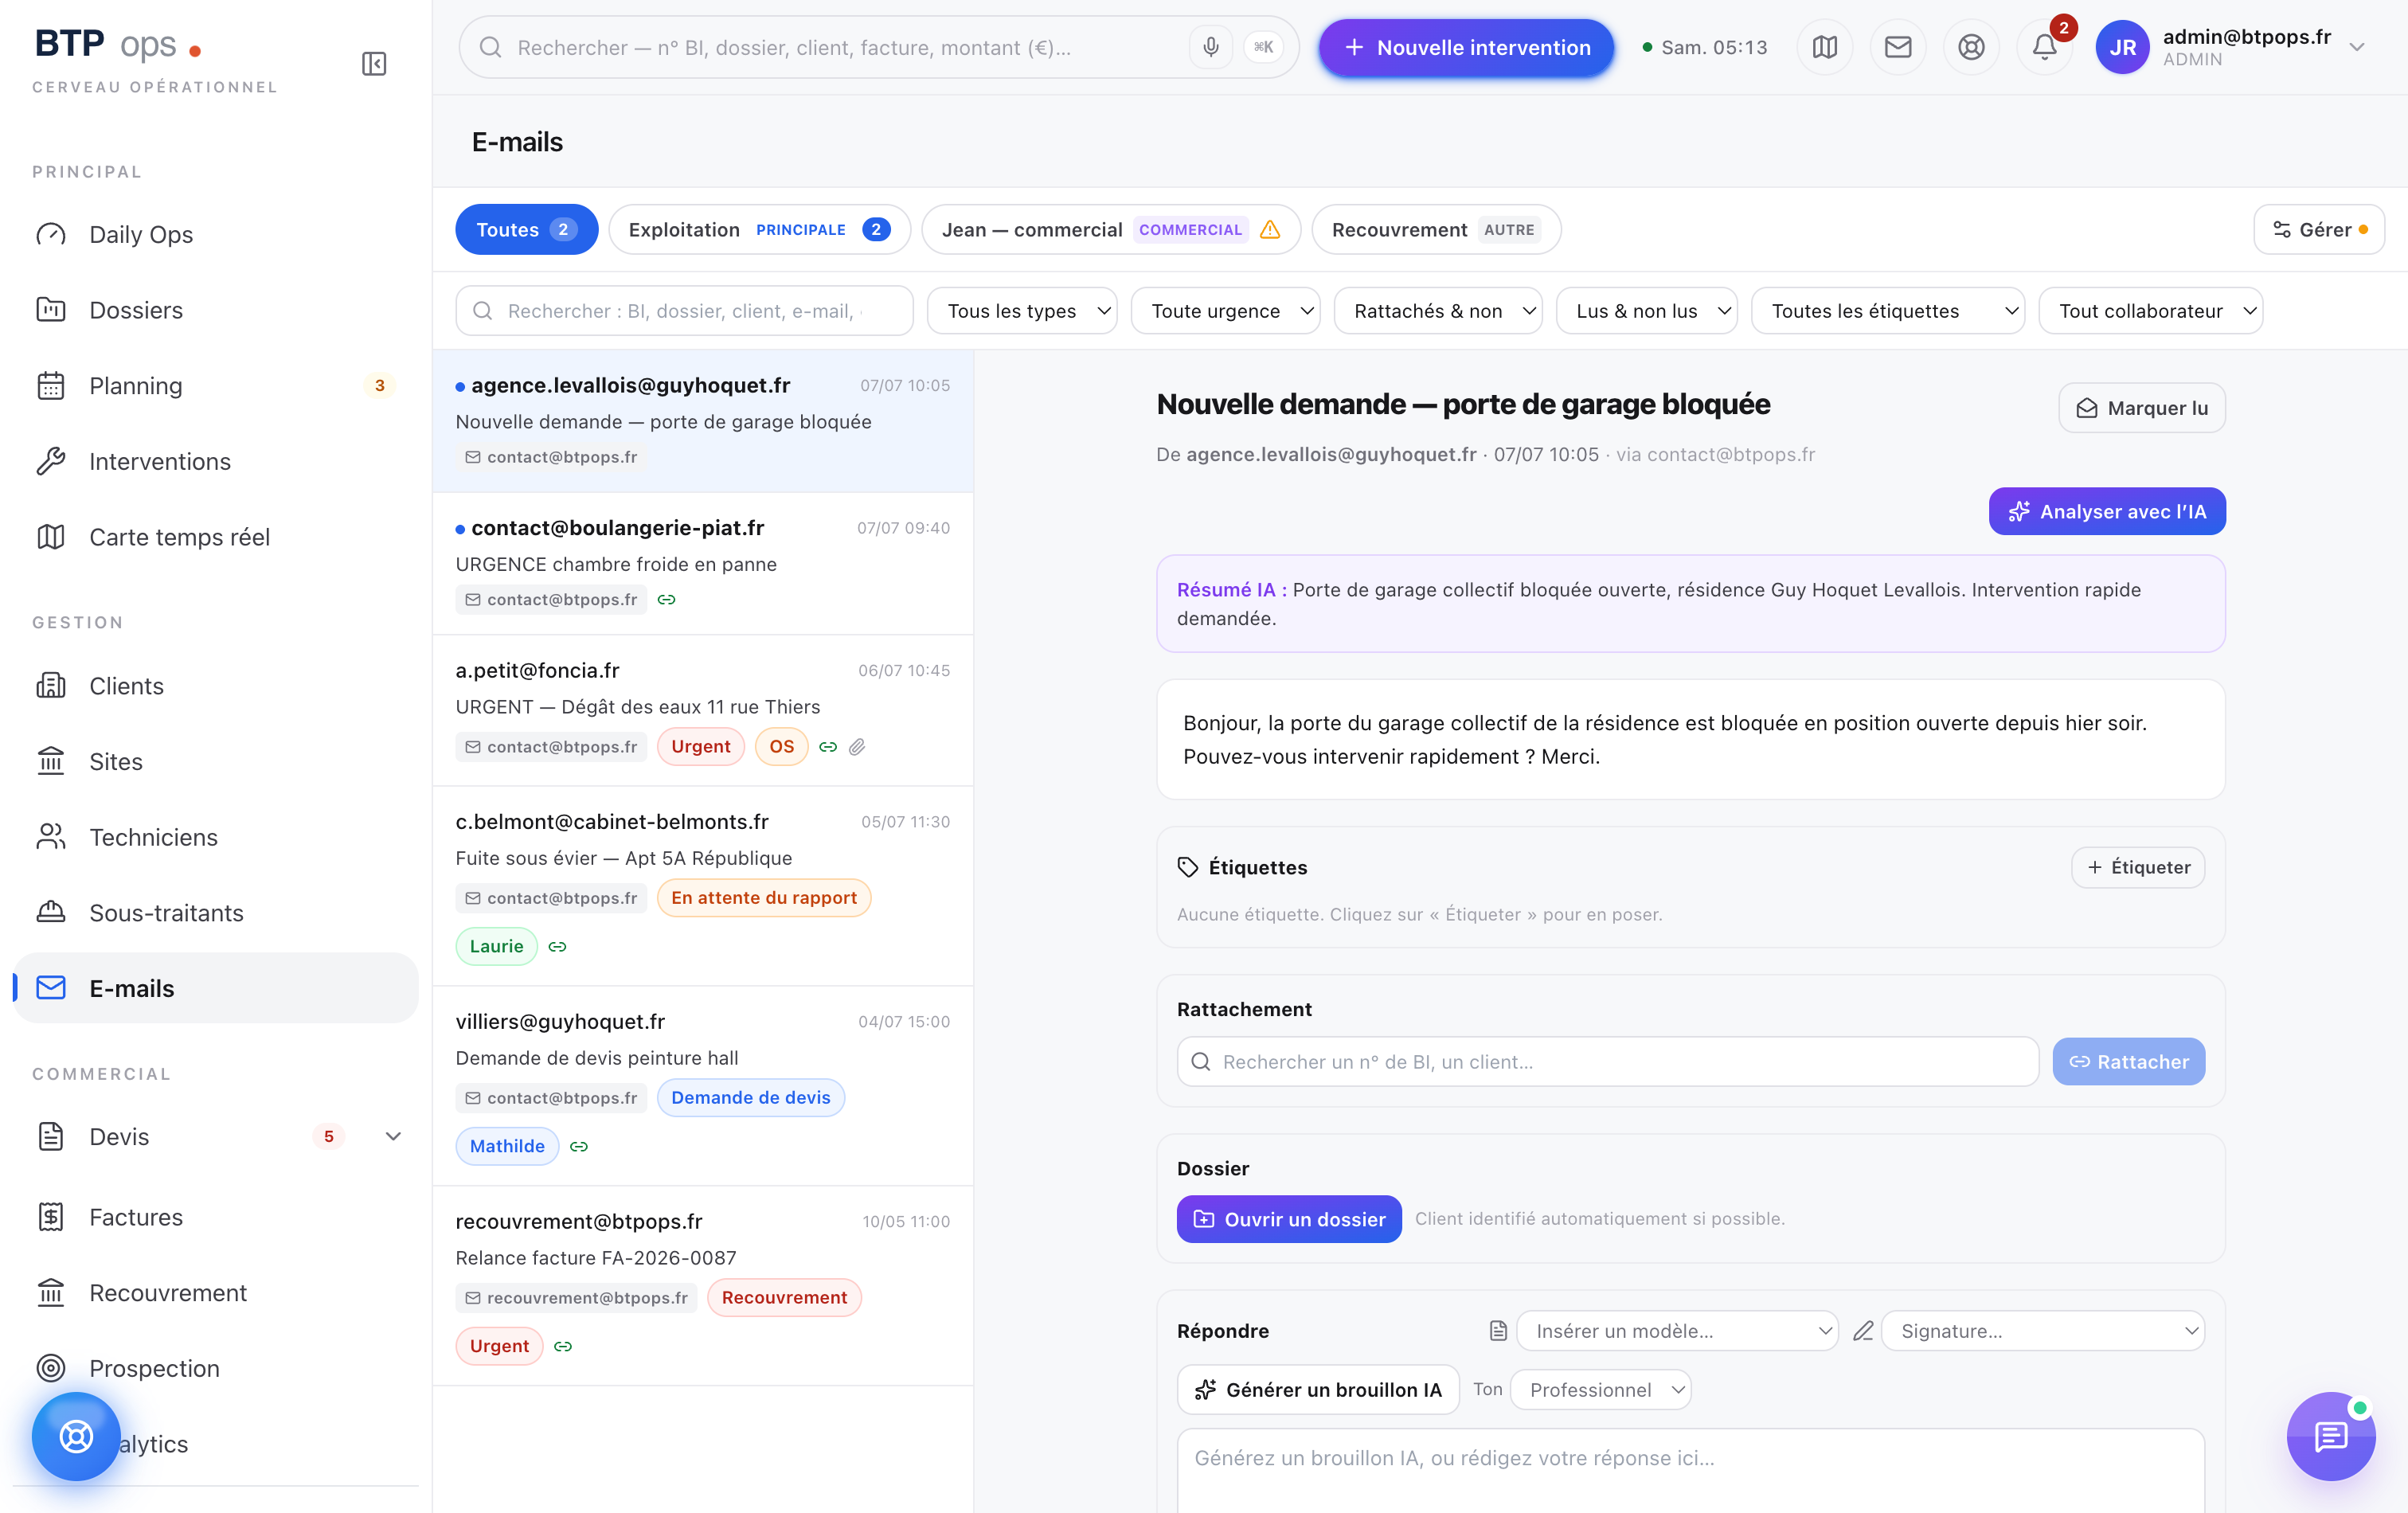This screenshot has width=2408, height=1513.
Task: Click the JR user avatar
Action: click(2122, 47)
